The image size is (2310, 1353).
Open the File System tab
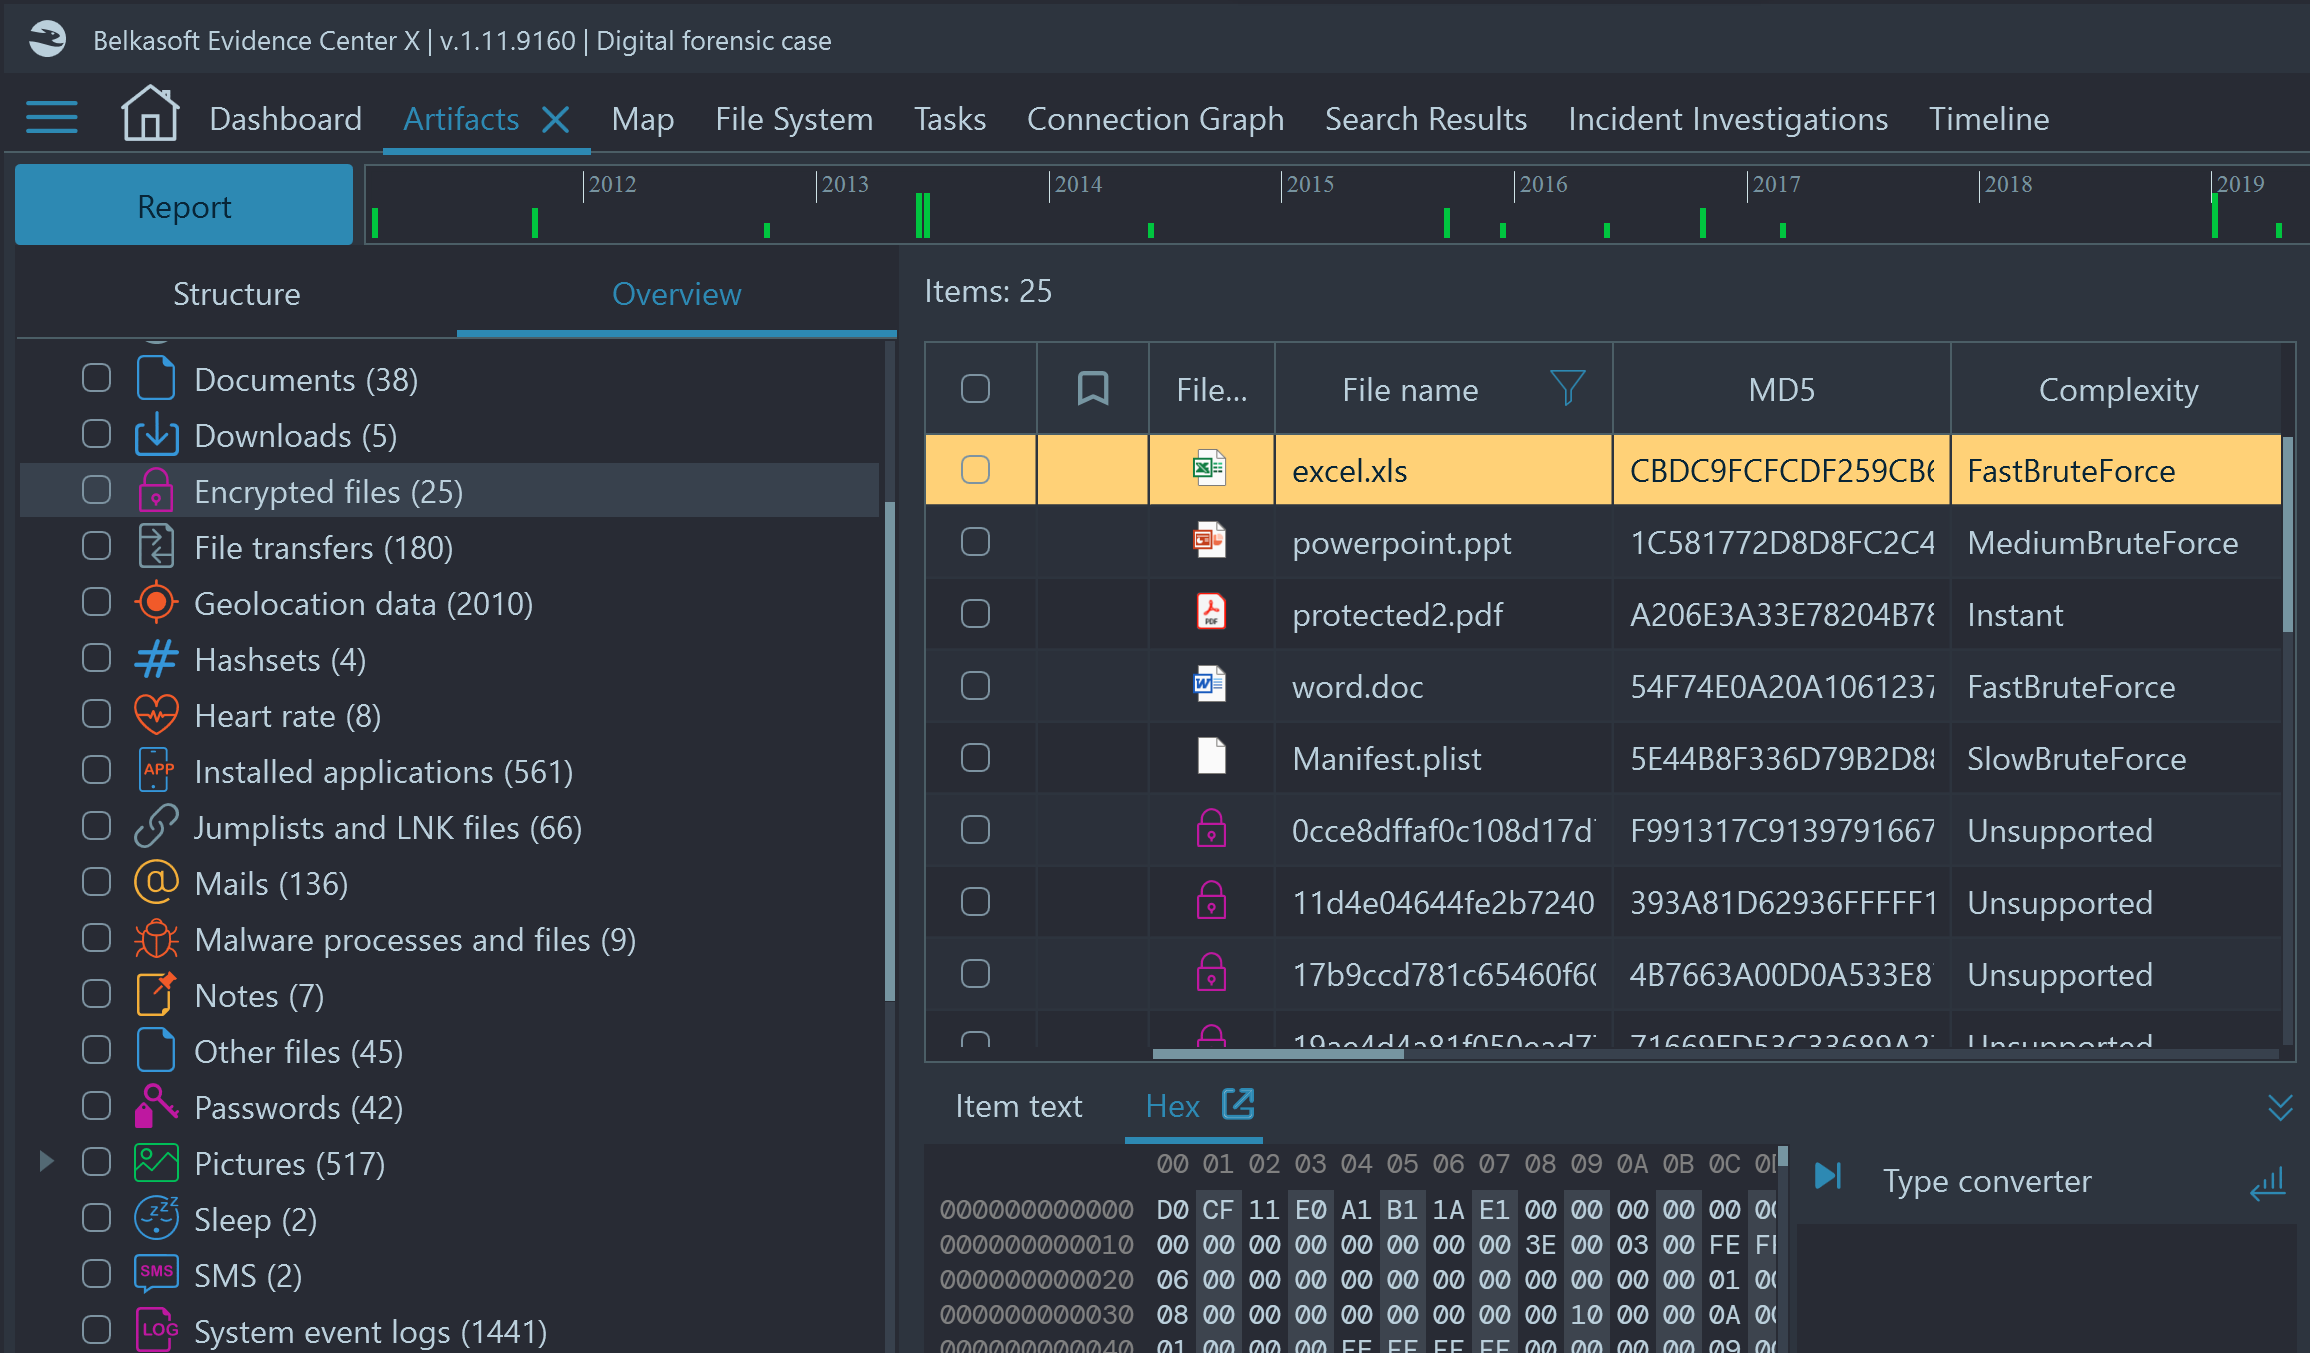(794, 120)
